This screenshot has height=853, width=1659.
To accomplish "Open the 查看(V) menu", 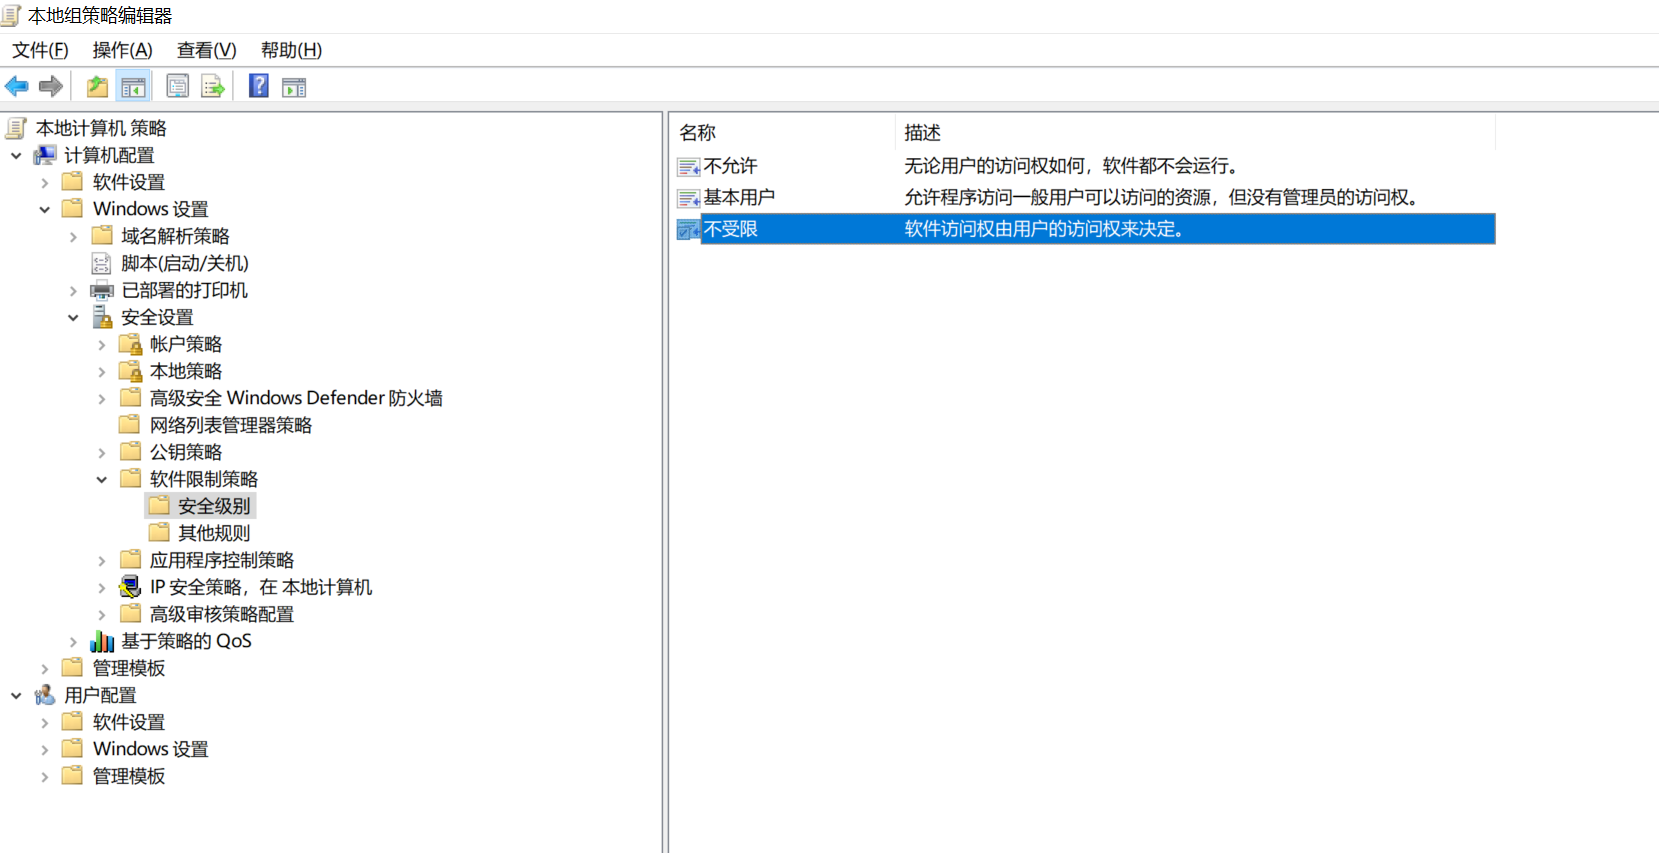I will click(x=207, y=50).
